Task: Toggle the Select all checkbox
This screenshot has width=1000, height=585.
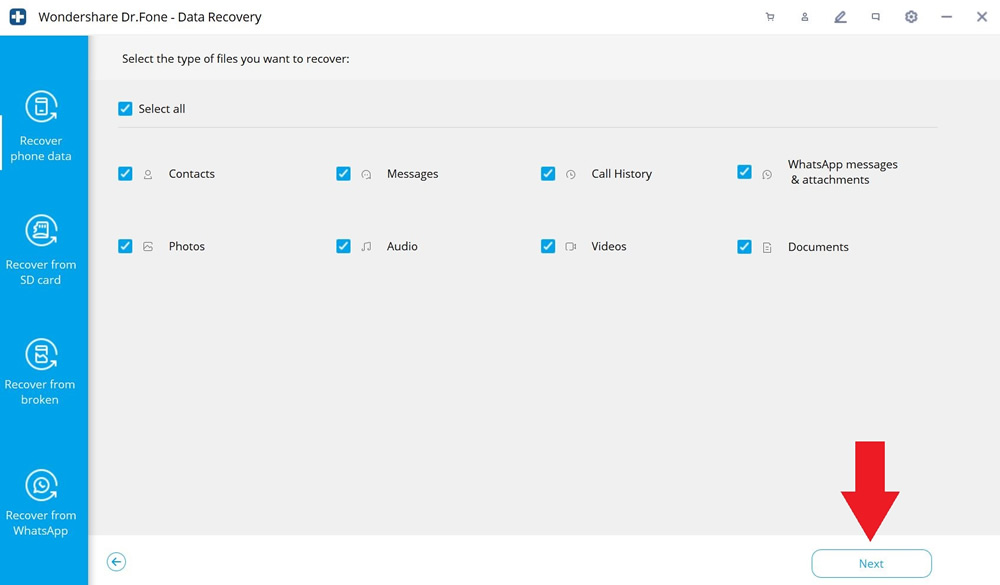Action: [125, 108]
